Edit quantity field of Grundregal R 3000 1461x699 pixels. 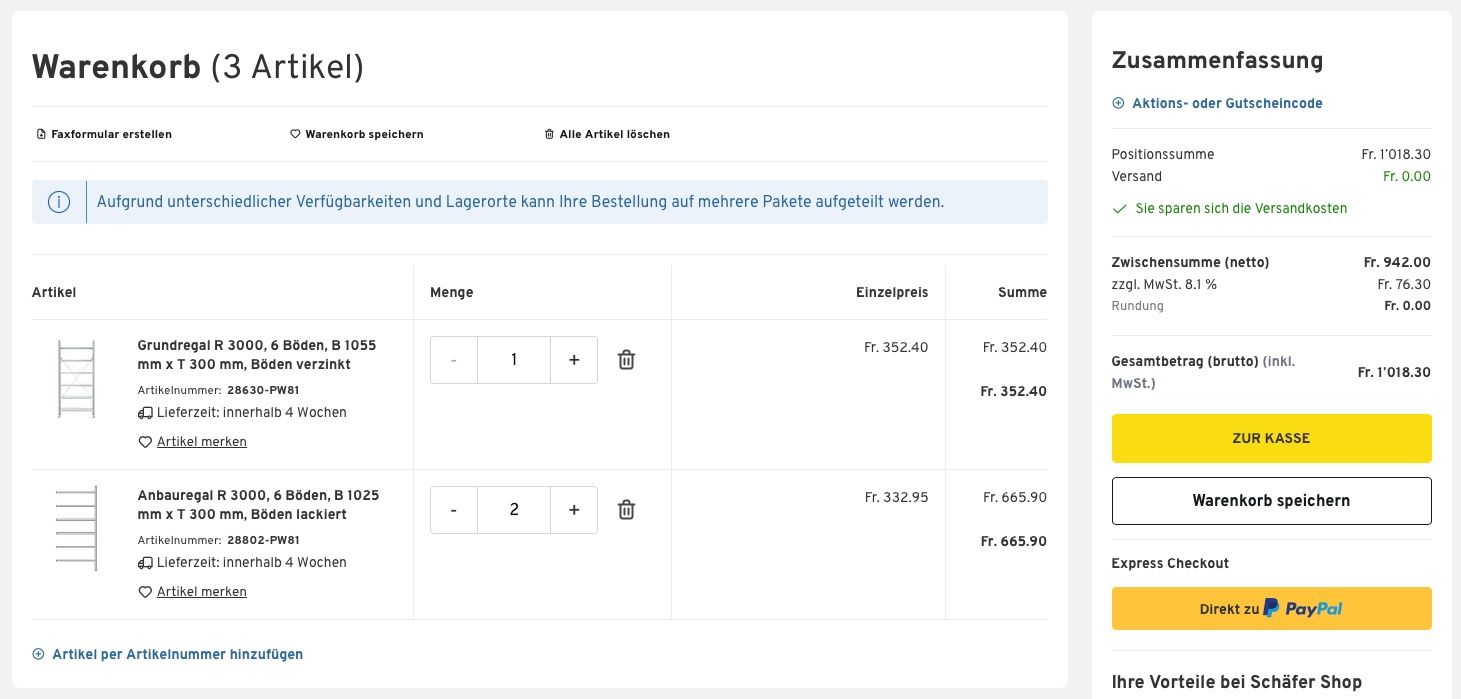point(514,360)
